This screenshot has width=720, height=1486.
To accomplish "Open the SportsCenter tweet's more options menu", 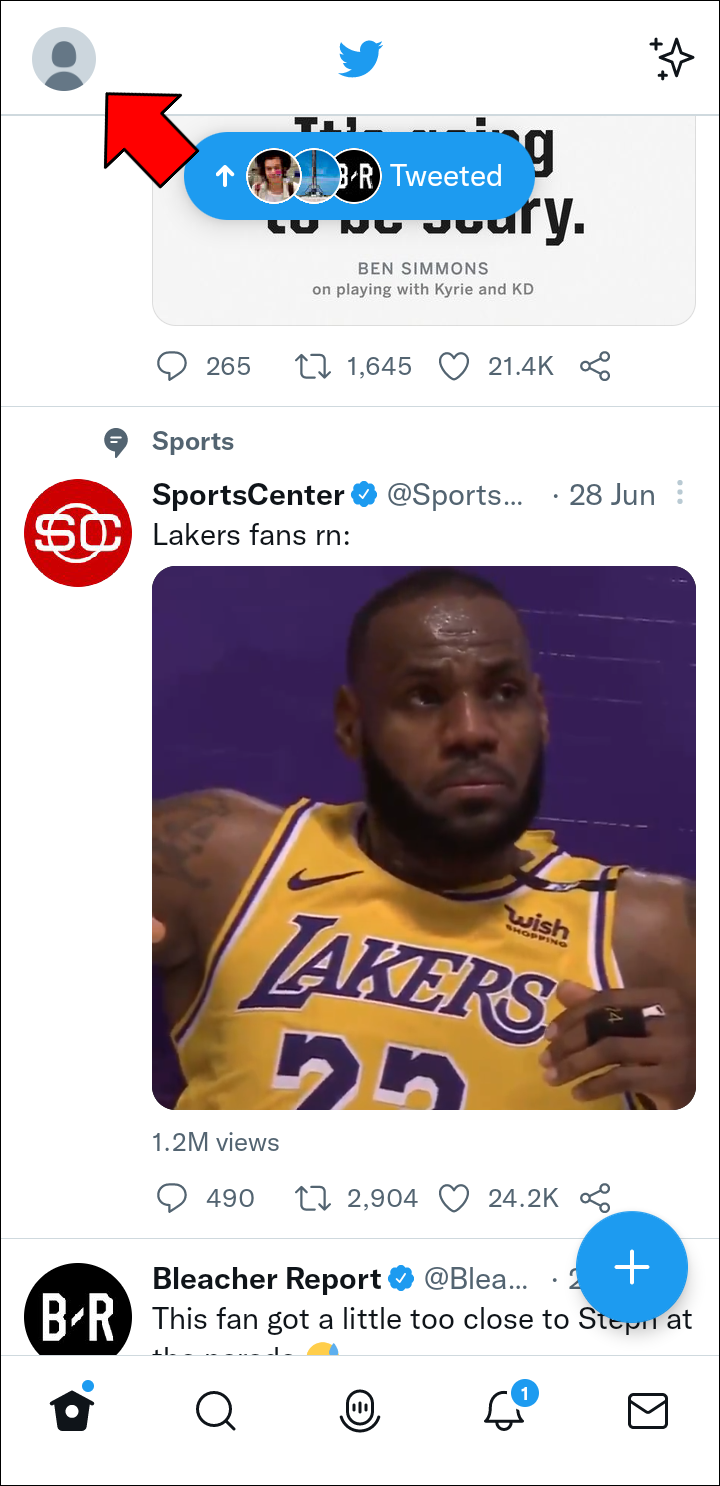I will coord(680,493).
